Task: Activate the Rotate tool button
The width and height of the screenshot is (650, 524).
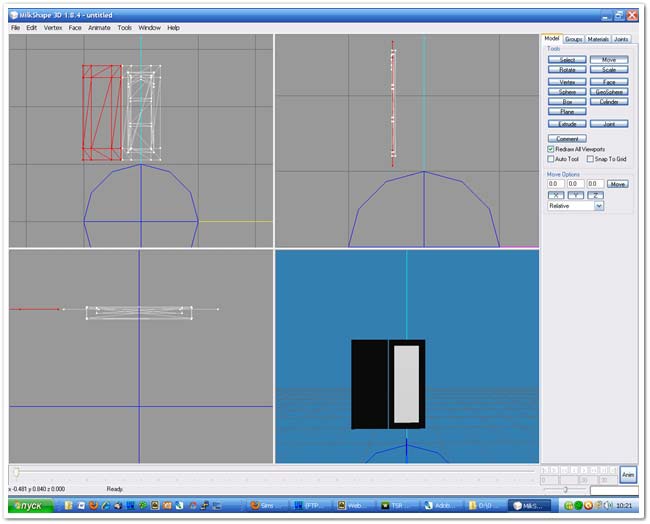Action: pos(567,69)
